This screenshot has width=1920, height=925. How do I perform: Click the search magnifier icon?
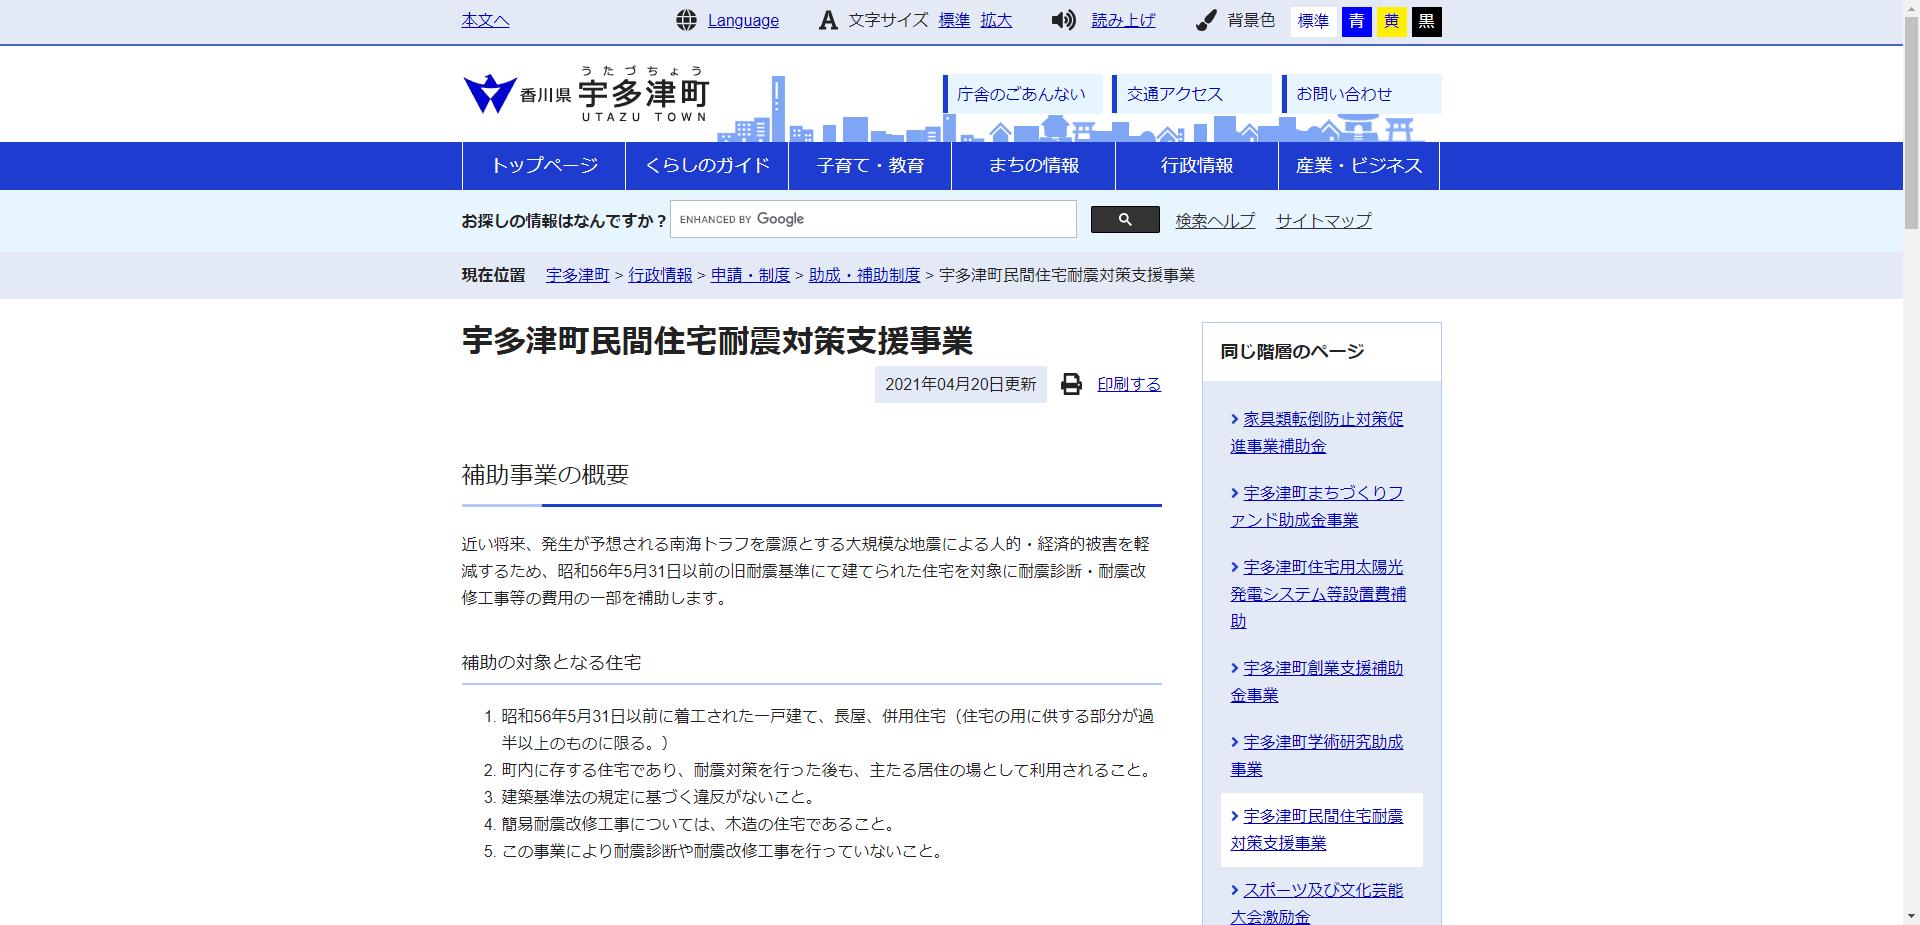[1126, 219]
